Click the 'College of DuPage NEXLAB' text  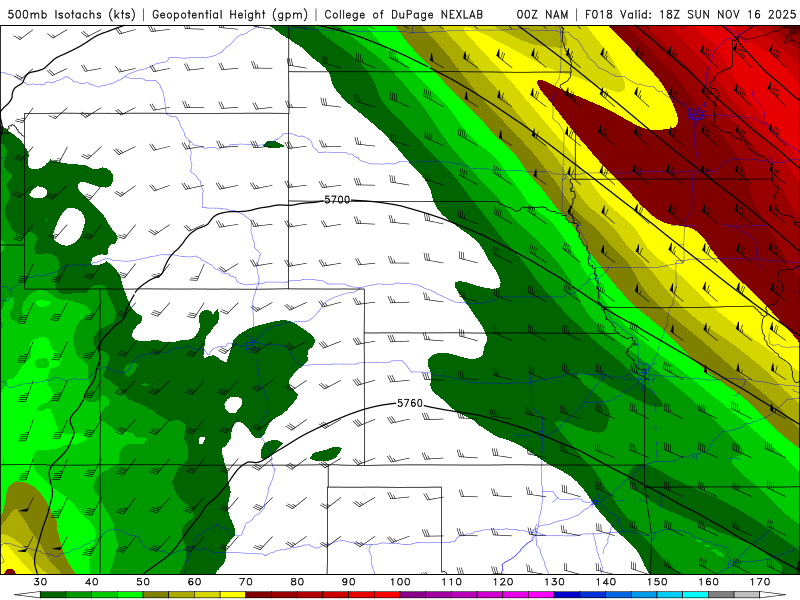[x=404, y=14]
